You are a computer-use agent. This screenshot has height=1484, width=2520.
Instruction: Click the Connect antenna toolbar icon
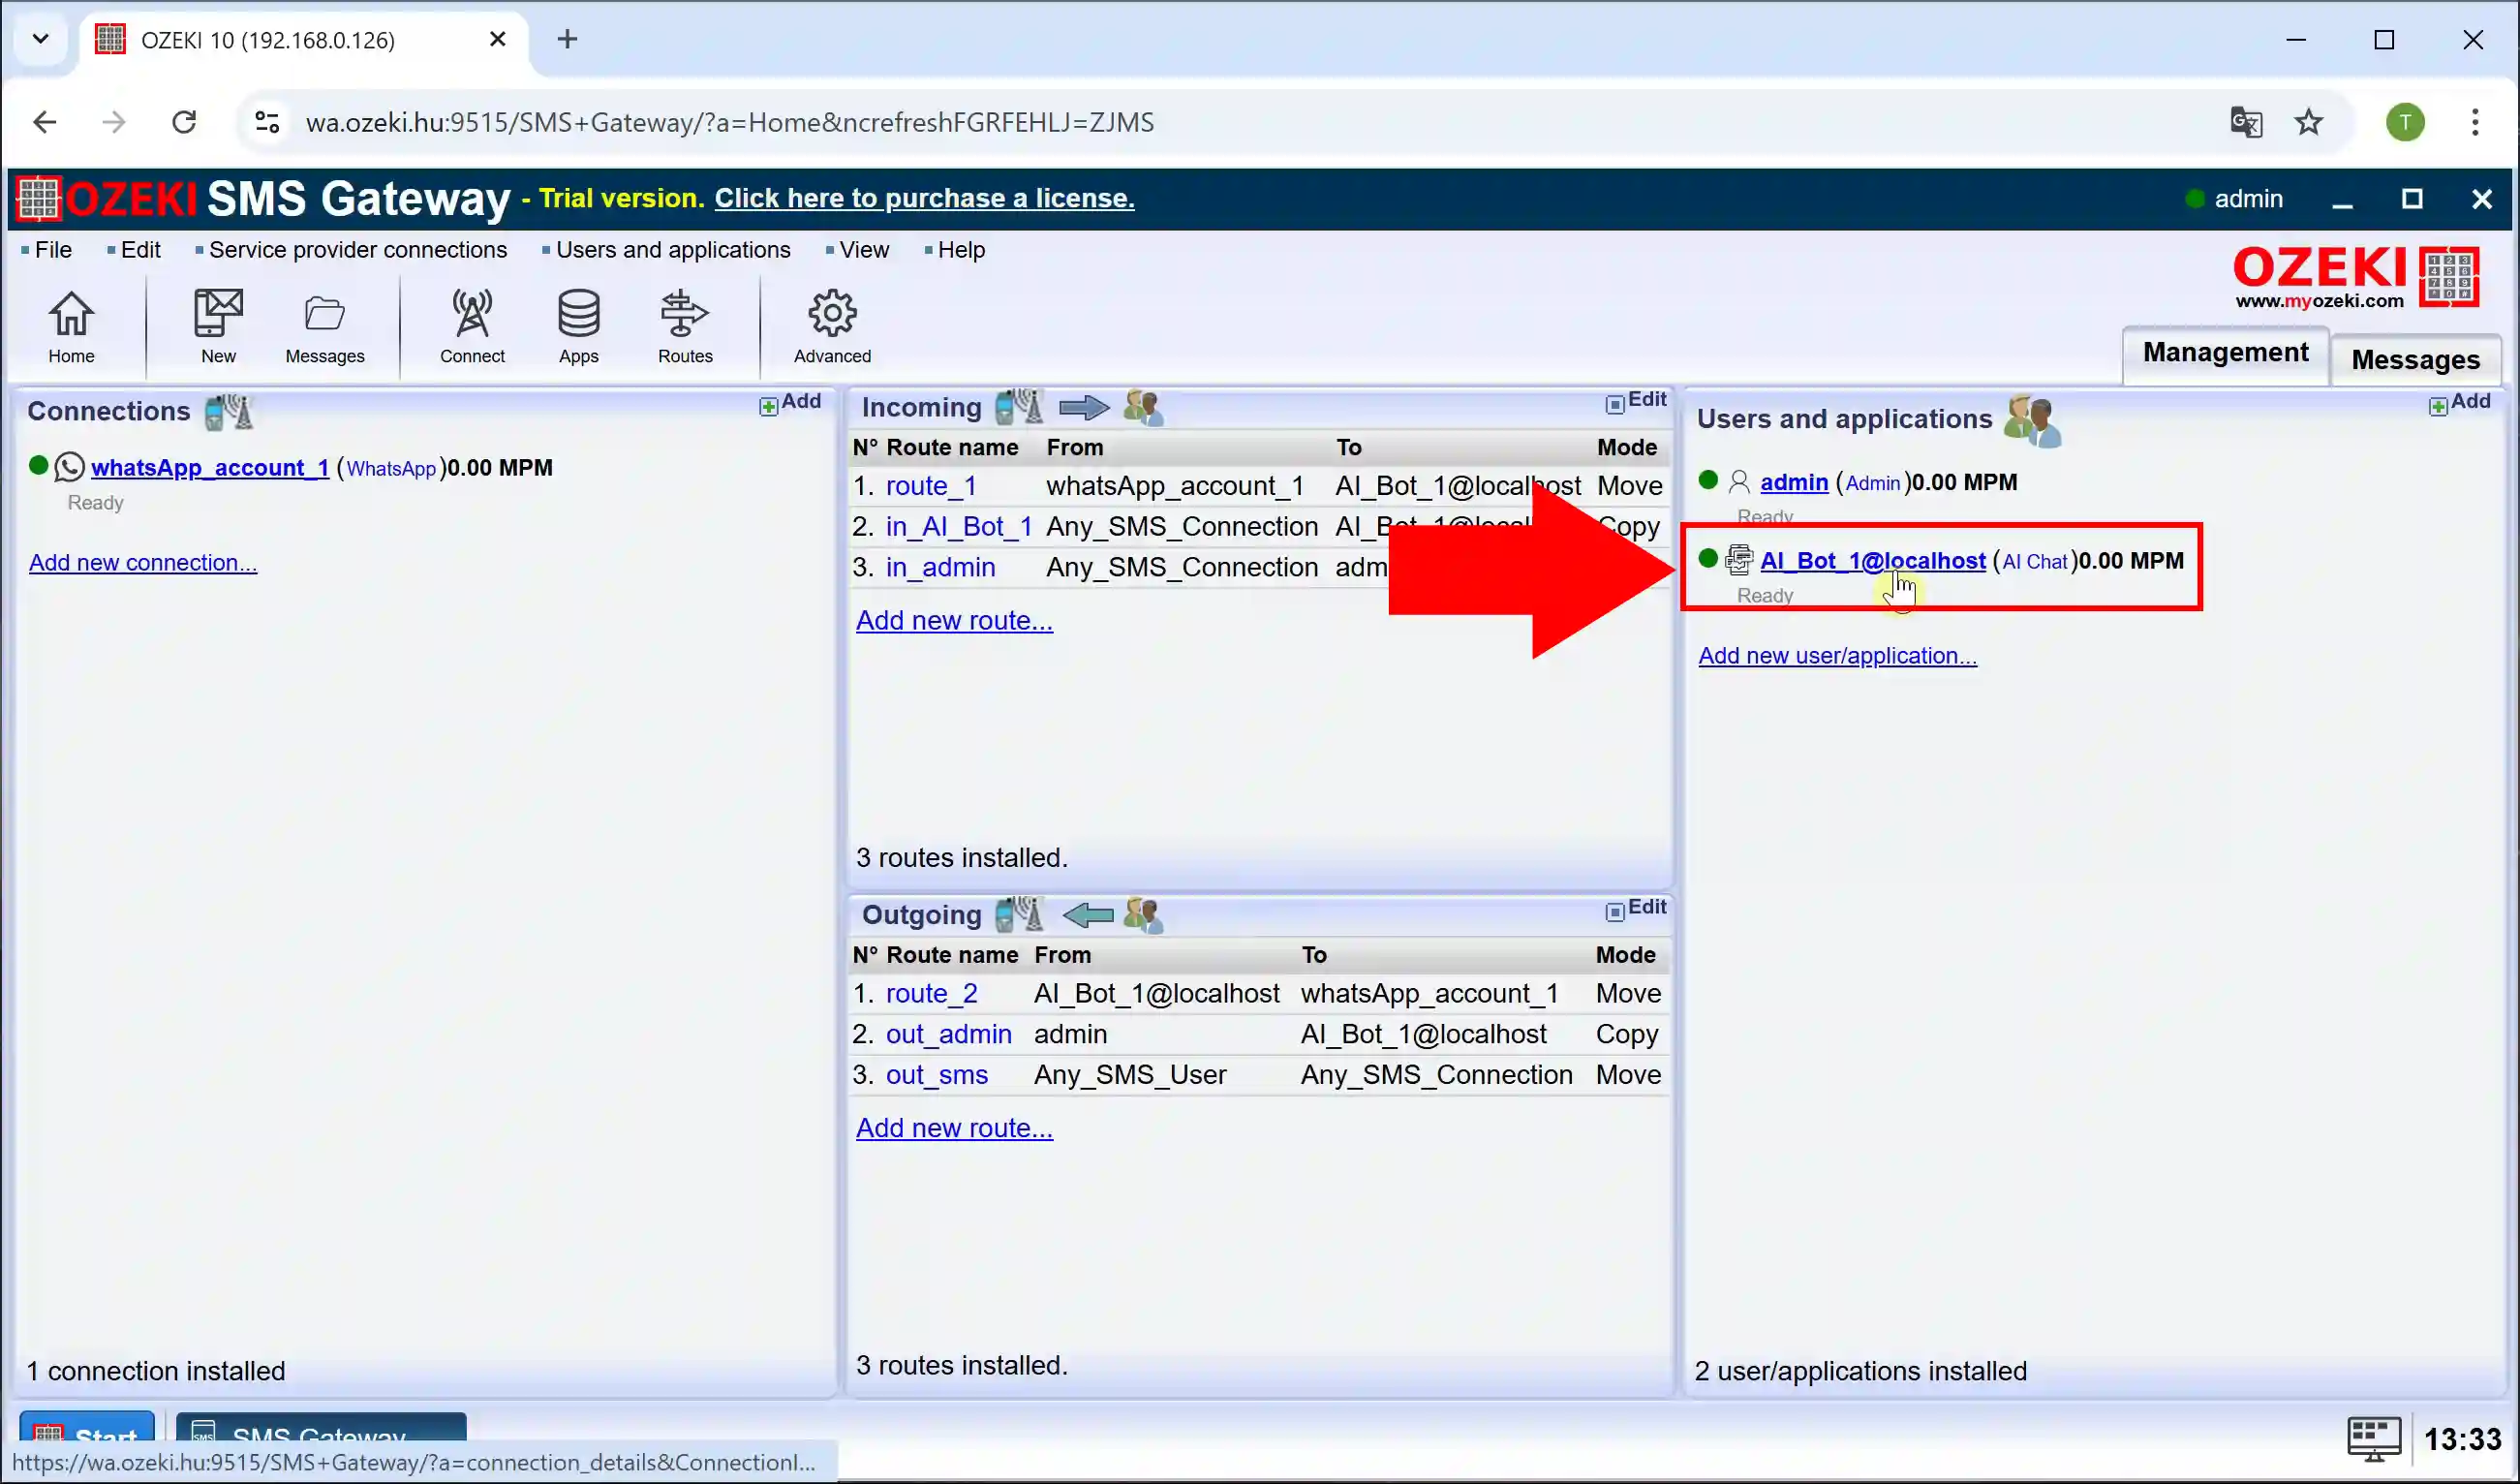tap(472, 328)
